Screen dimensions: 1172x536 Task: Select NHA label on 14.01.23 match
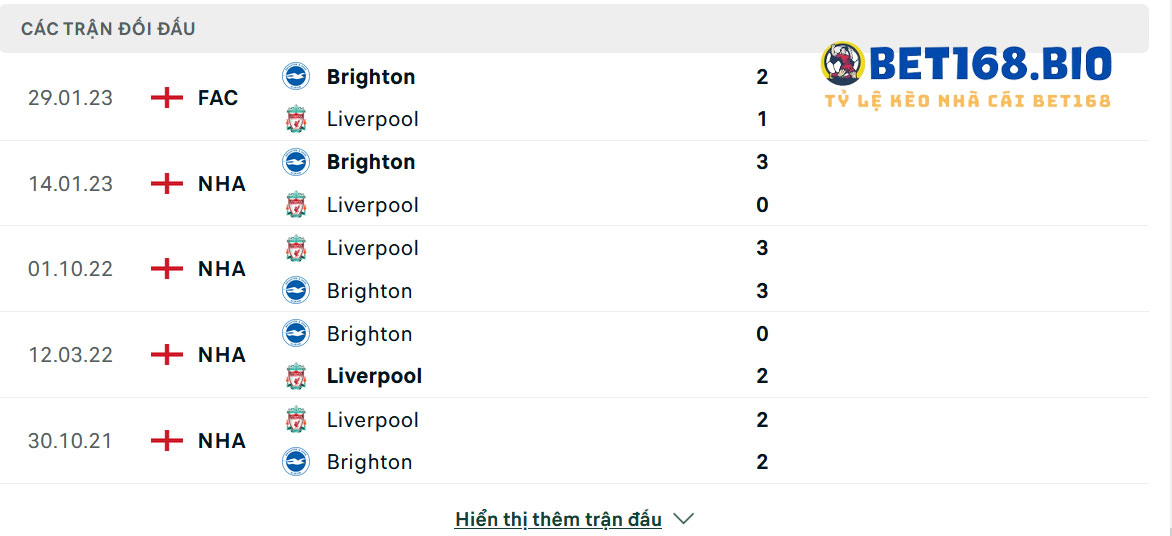(x=222, y=184)
